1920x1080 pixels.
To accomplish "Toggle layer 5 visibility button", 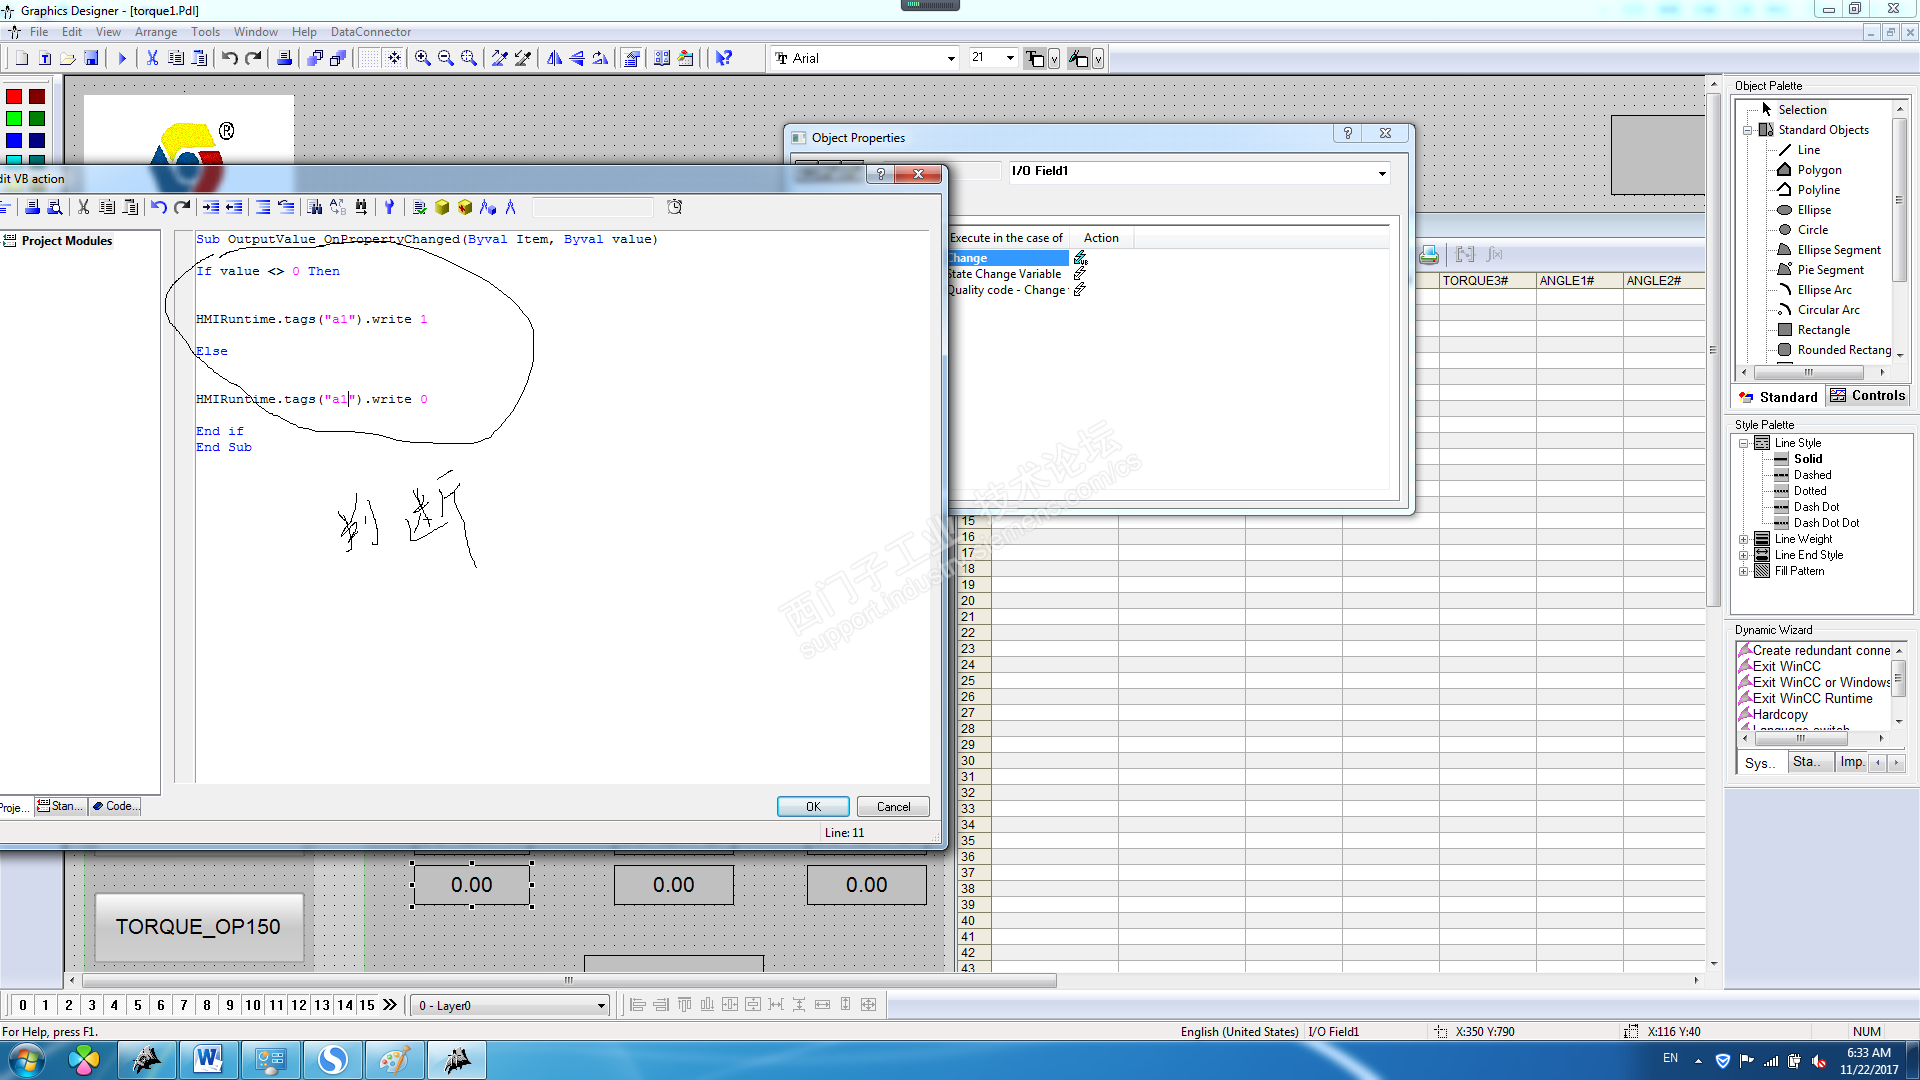I will [137, 1005].
